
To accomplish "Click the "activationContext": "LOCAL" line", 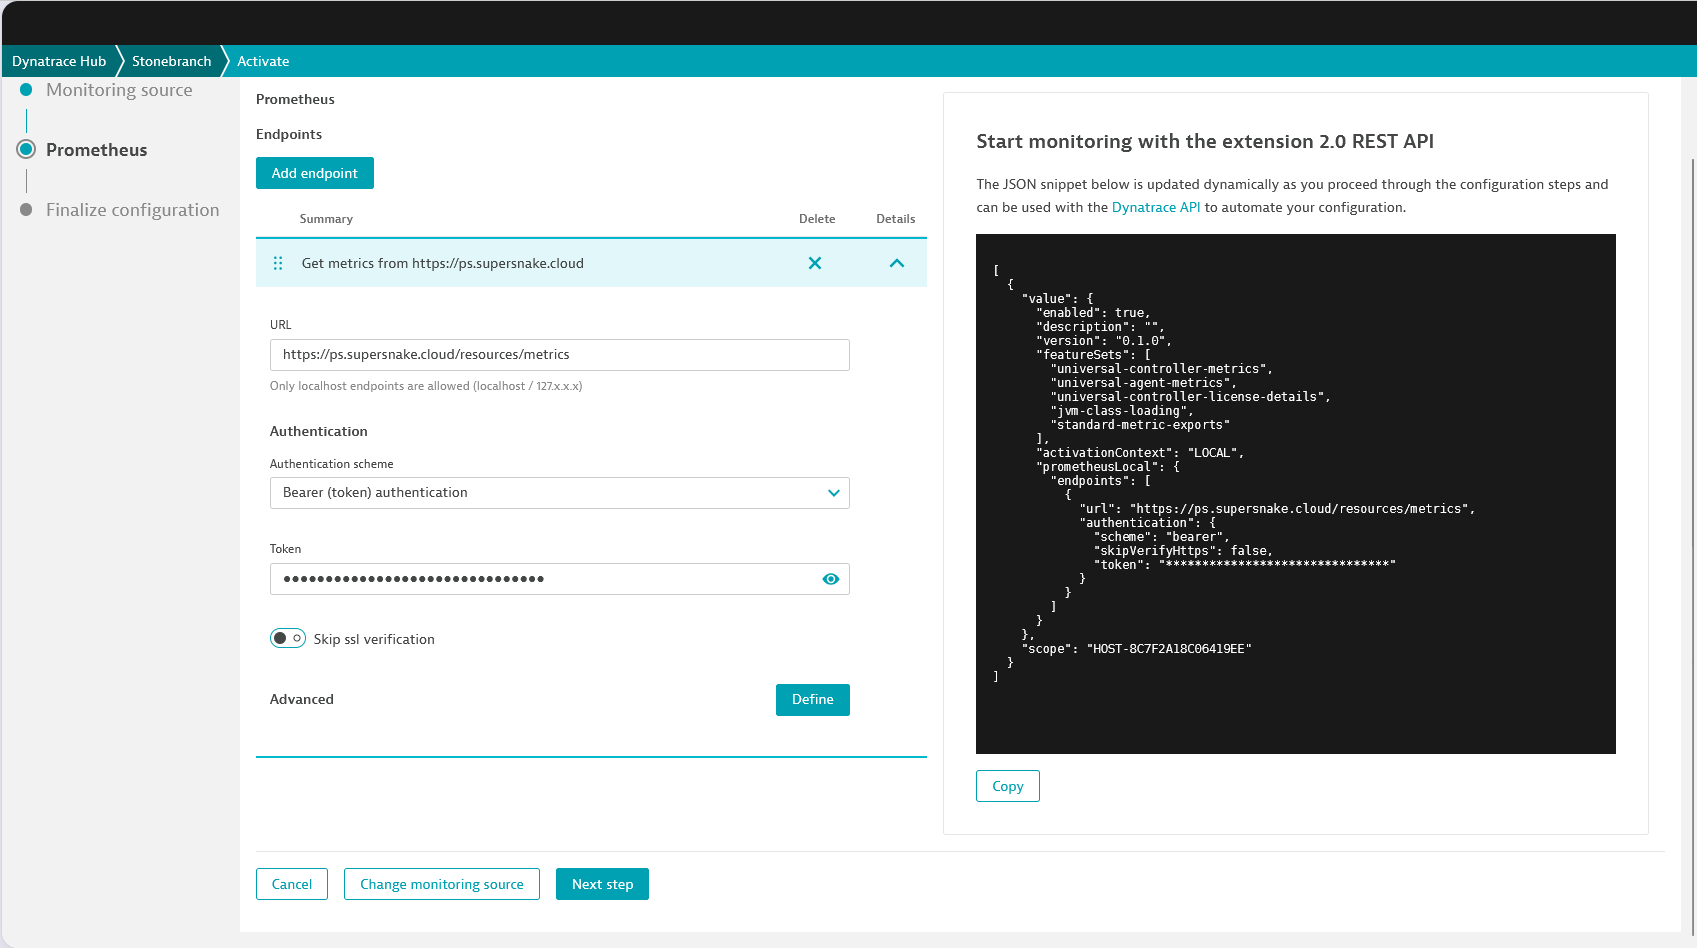I will (1140, 453).
